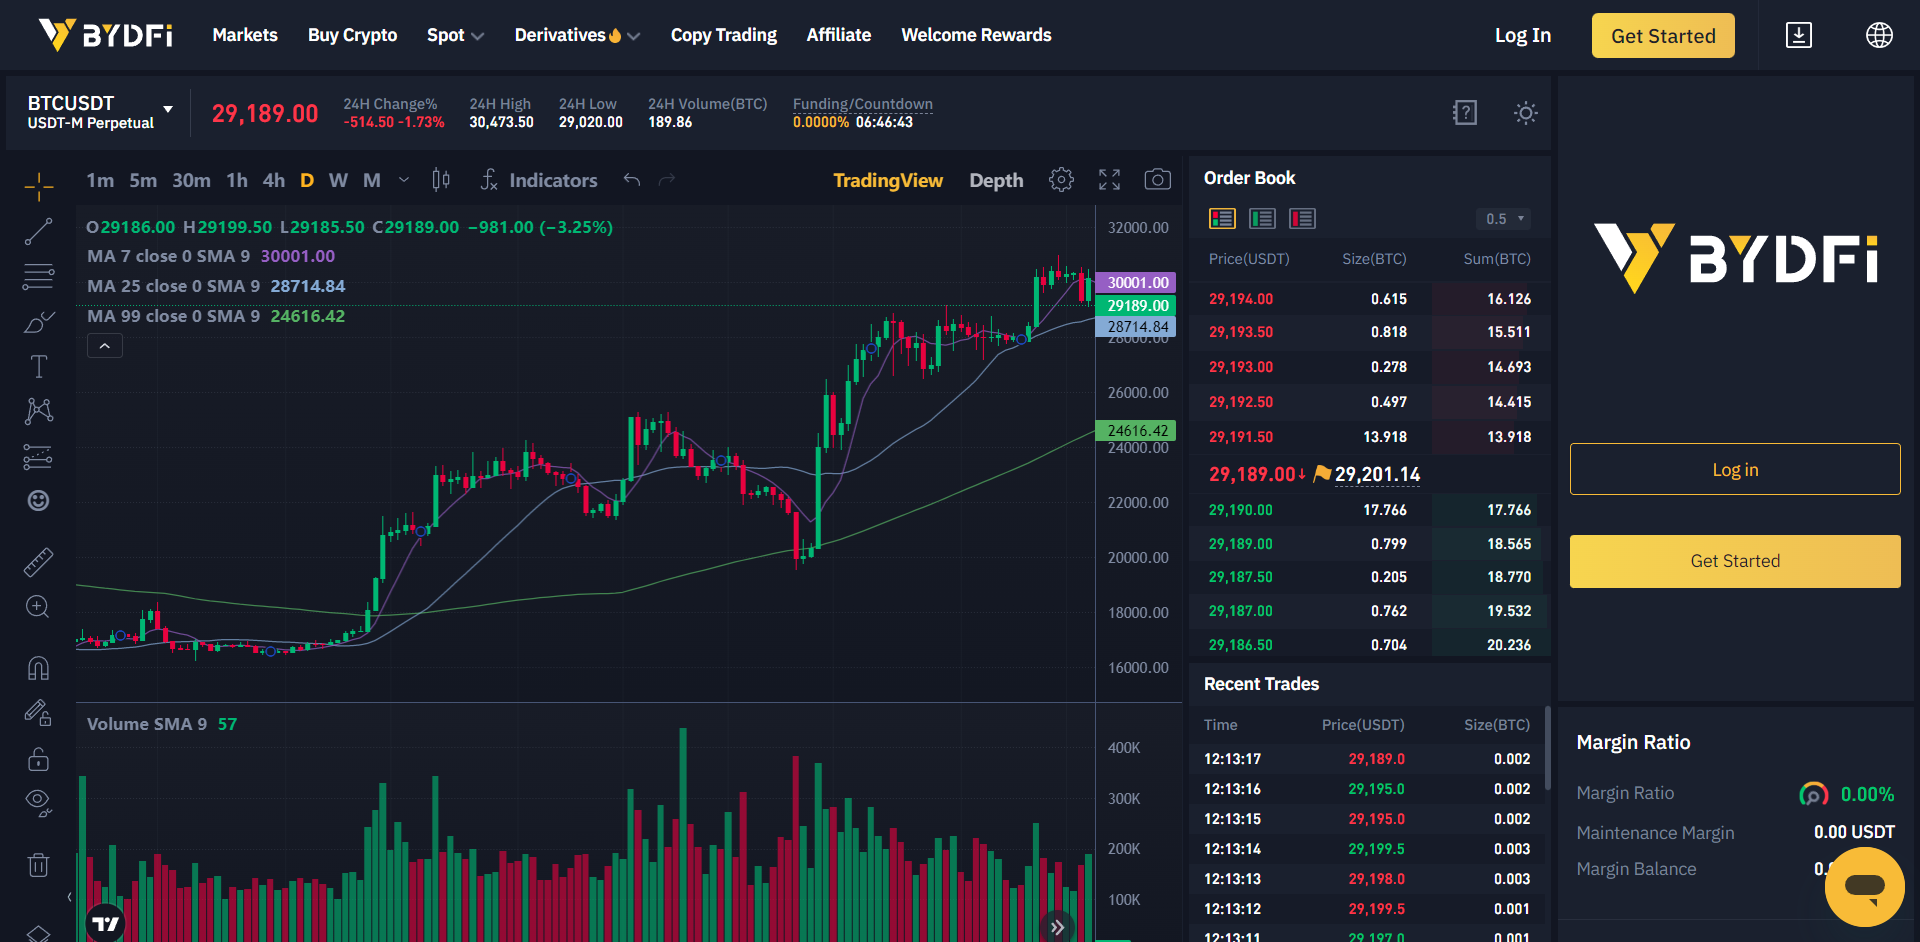
Task: Select the 5m timeframe
Action: click(143, 180)
